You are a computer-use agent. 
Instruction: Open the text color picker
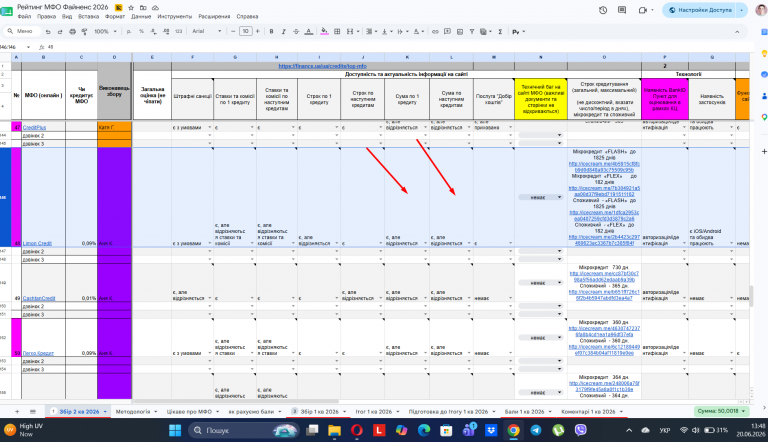(x=309, y=31)
